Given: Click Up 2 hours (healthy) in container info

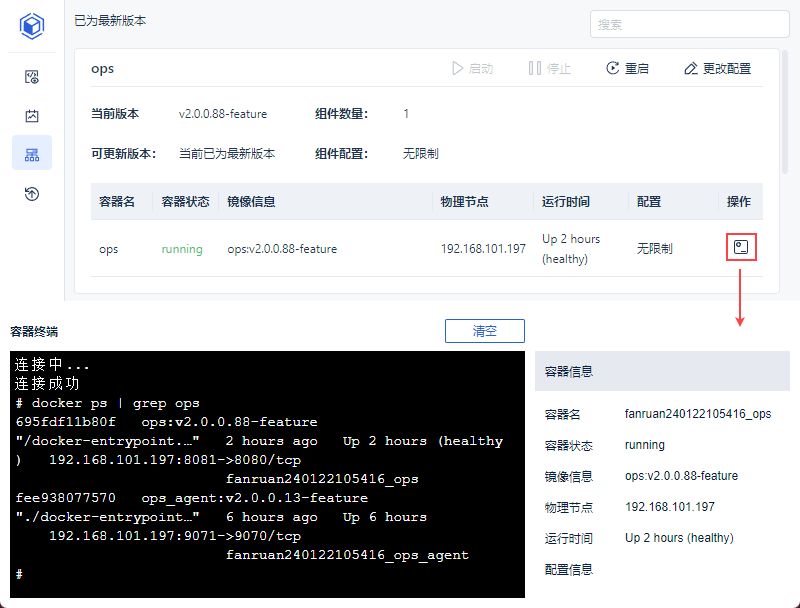Looking at the screenshot, I should (679, 538).
